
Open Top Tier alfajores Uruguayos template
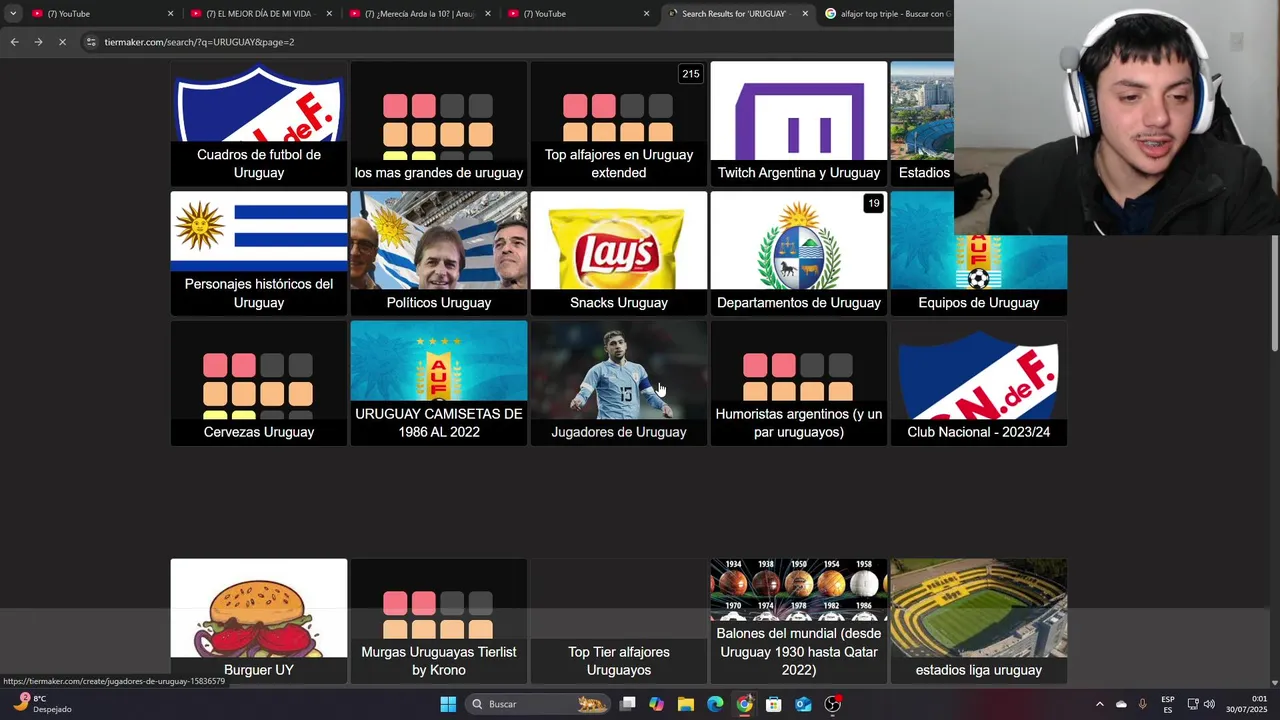coord(619,621)
